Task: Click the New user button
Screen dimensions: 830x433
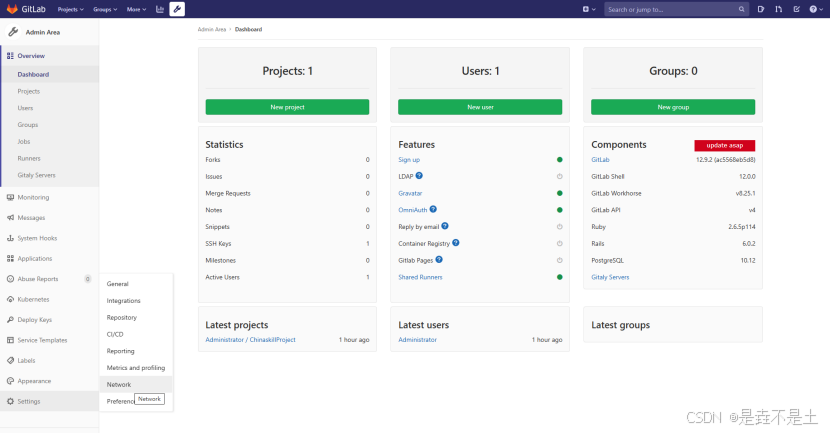Action: click(480, 107)
